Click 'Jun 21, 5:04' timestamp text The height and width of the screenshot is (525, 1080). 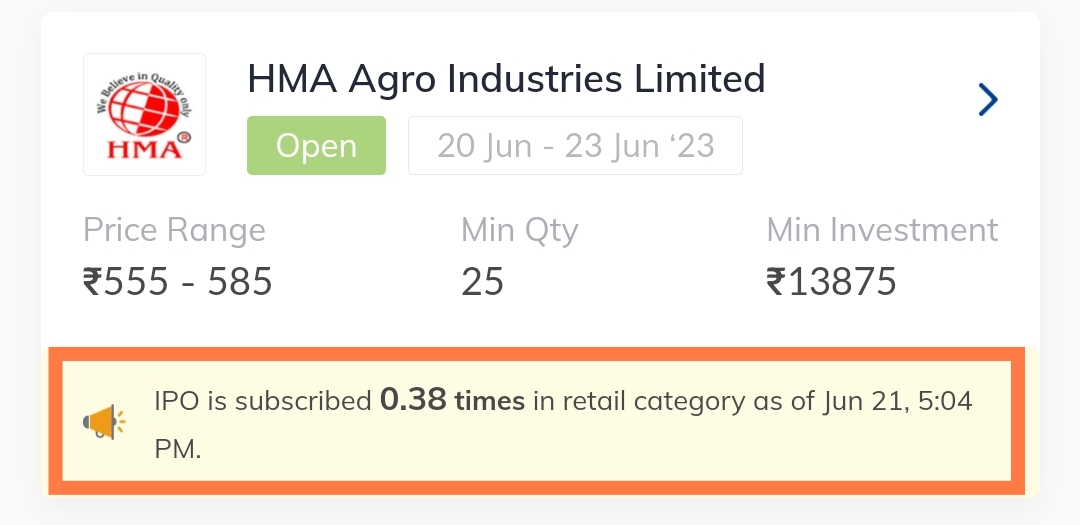898,401
